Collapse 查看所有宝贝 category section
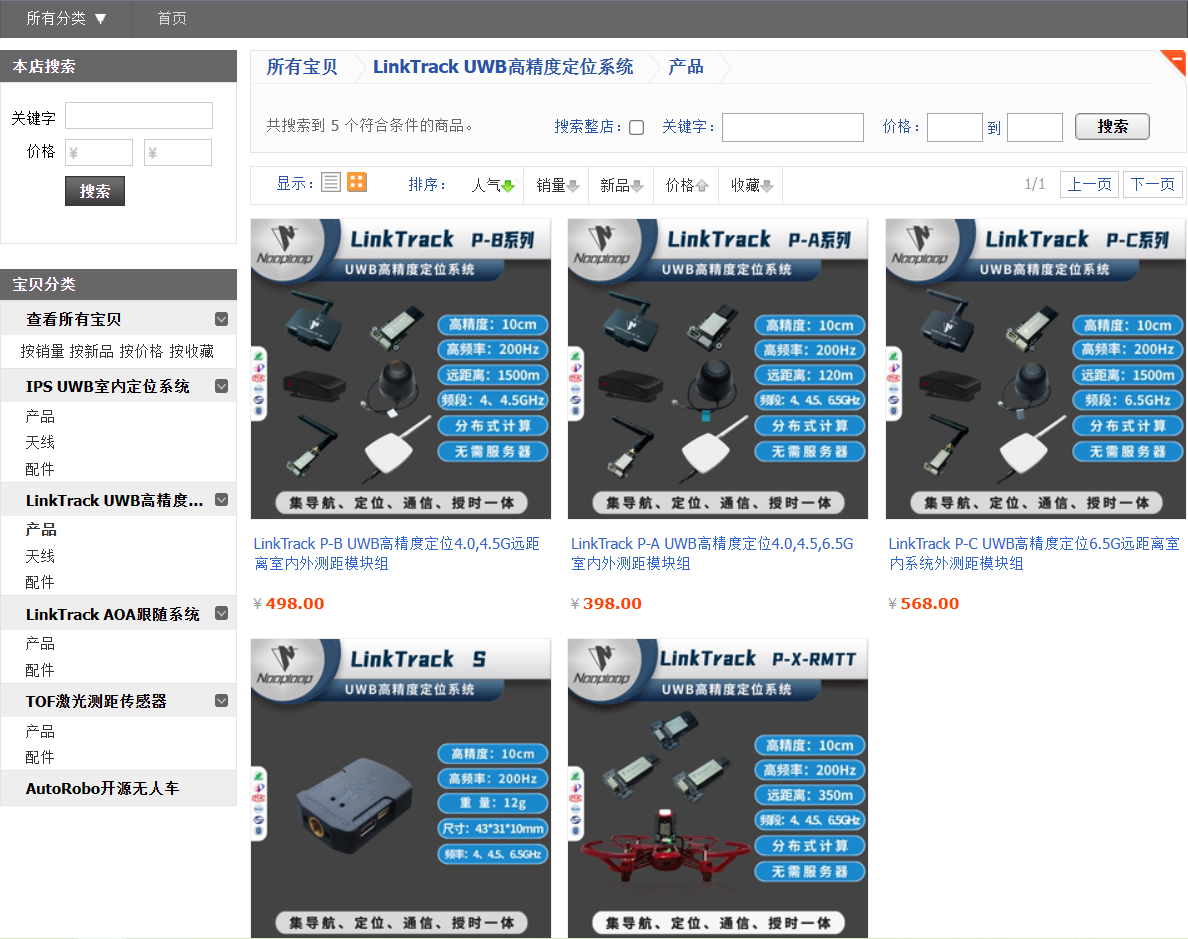 click(221, 319)
